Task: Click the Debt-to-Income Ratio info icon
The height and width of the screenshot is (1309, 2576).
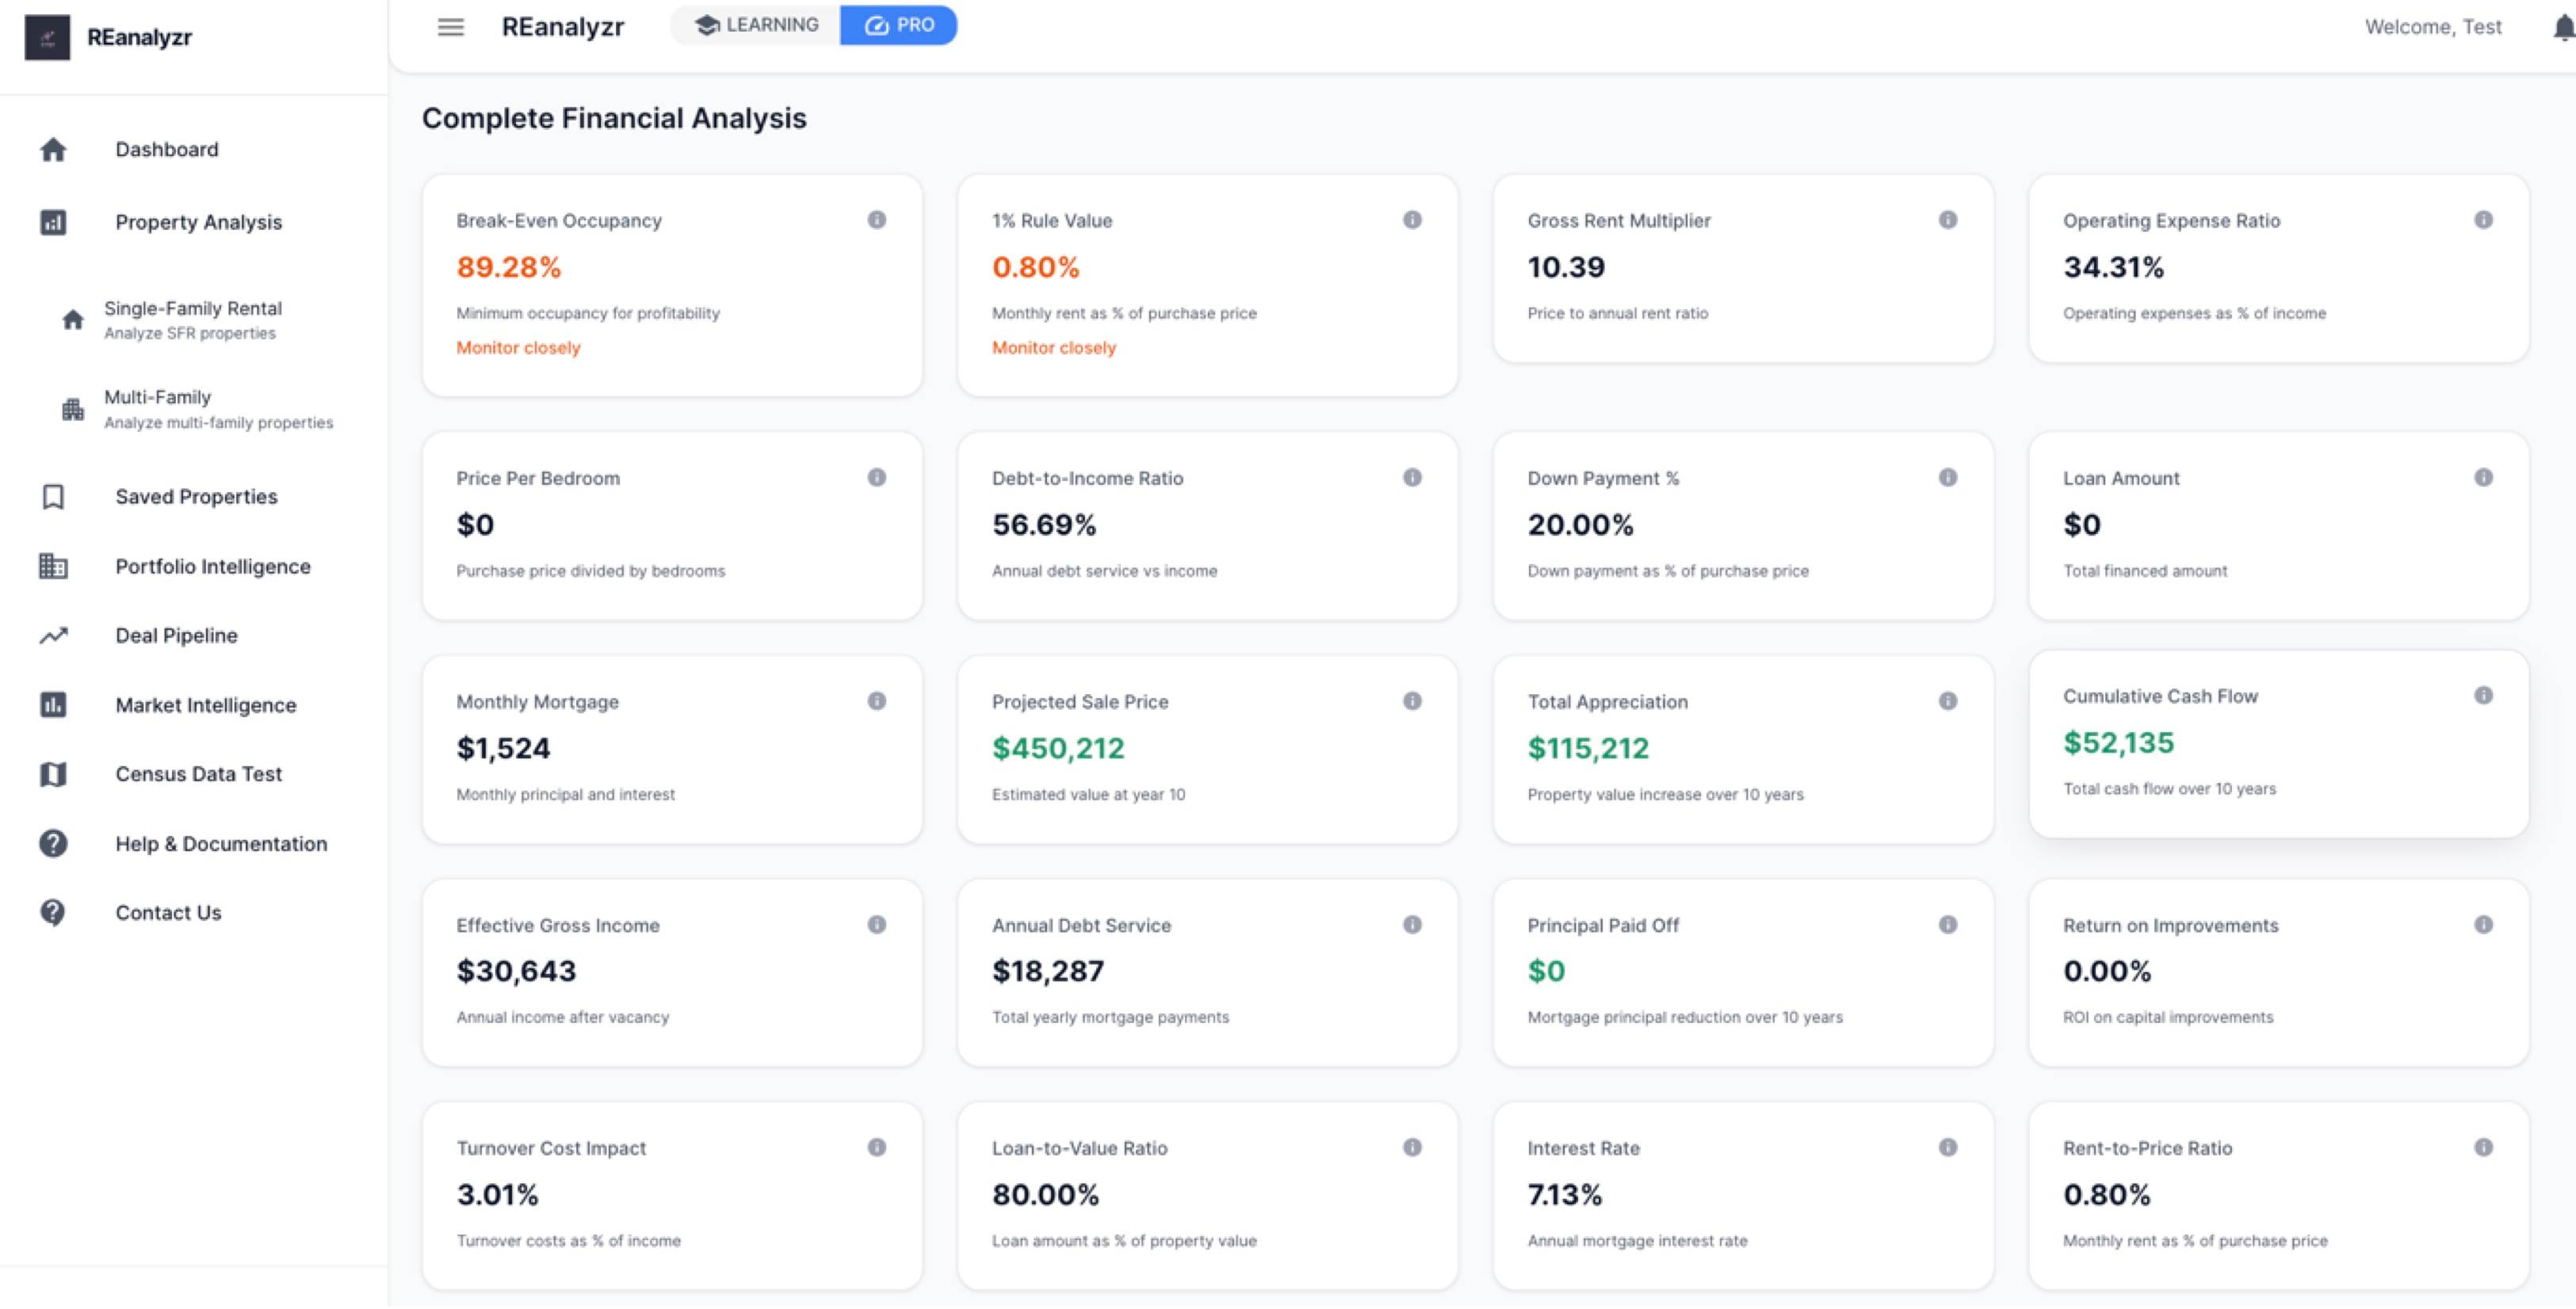Action: tap(1411, 478)
